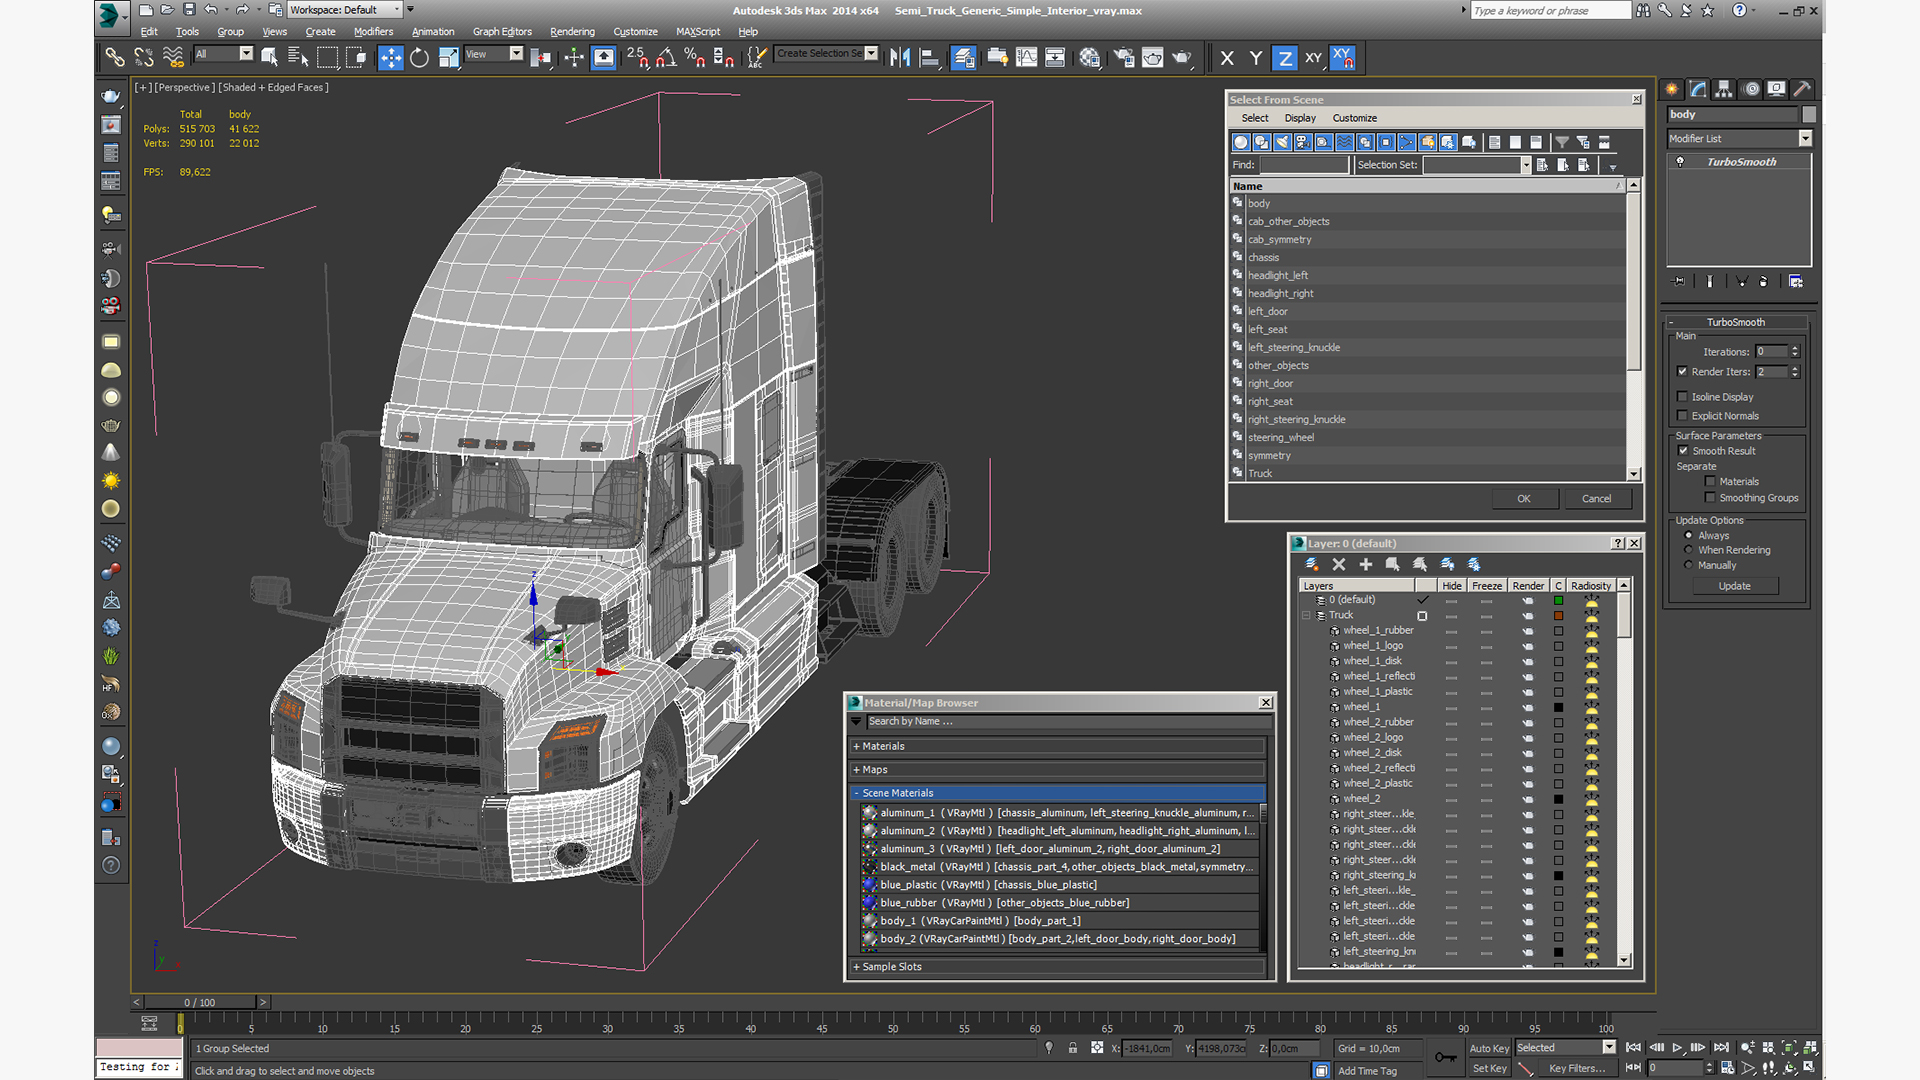The image size is (1920, 1080).
Task: Open the Create command panel tab
Action: click(x=1672, y=89)
